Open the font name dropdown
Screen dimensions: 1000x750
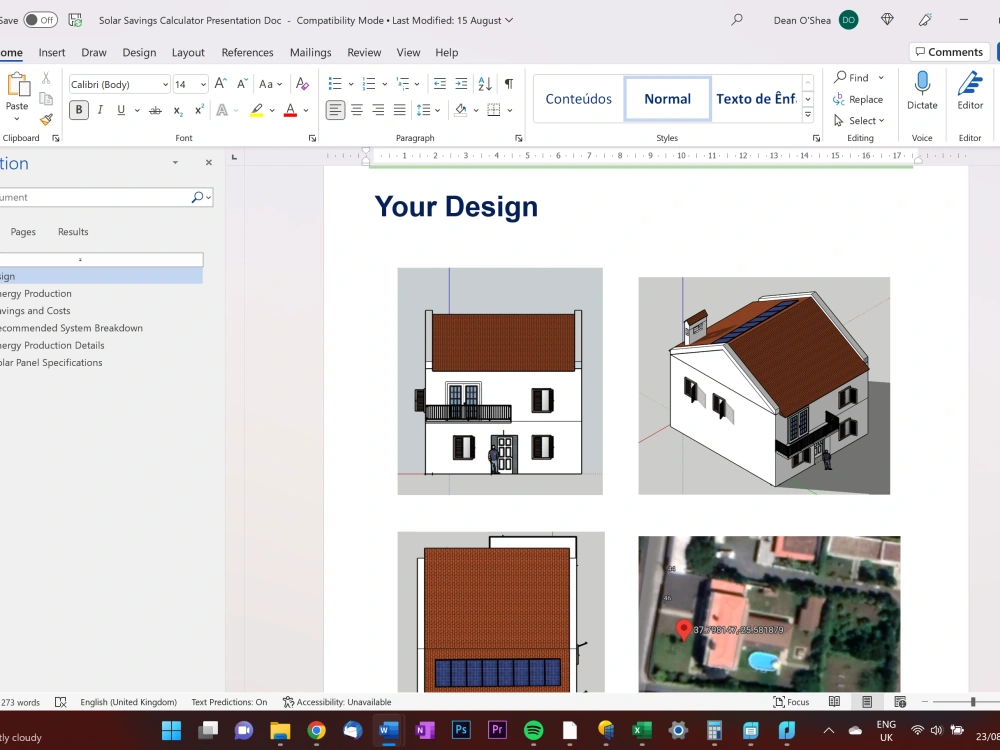pos(164,85)
